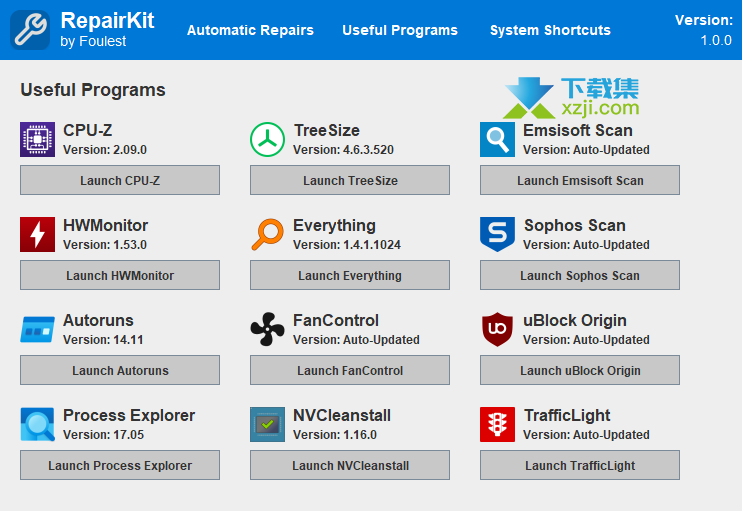This screenshot has height=511, width=742.
Task: Click the RepairKit wrench logo icon
Action: coord(30,30)
